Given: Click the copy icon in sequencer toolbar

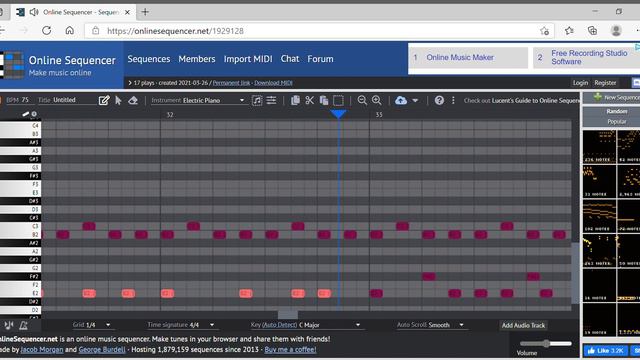Looking at the screenshot, I should (x=295, y=100).
